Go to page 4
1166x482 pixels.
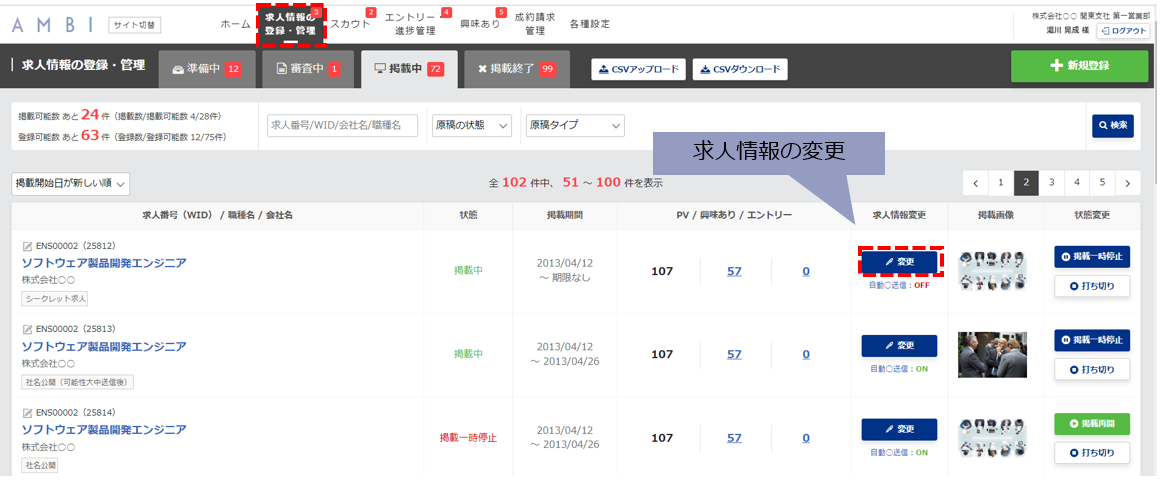tap(1077, 182)
